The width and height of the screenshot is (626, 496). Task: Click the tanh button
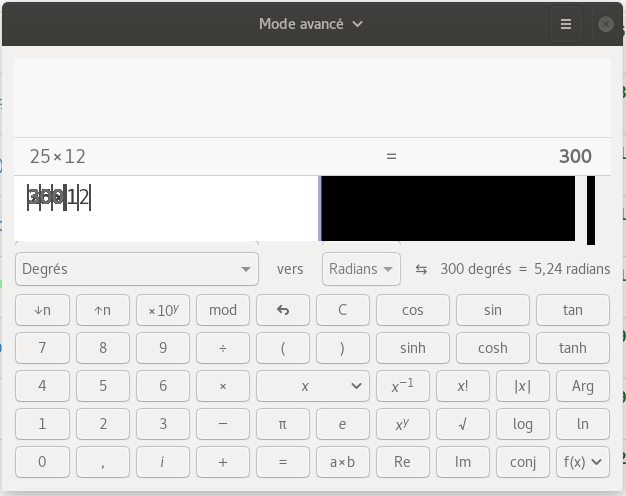point(573,348)
